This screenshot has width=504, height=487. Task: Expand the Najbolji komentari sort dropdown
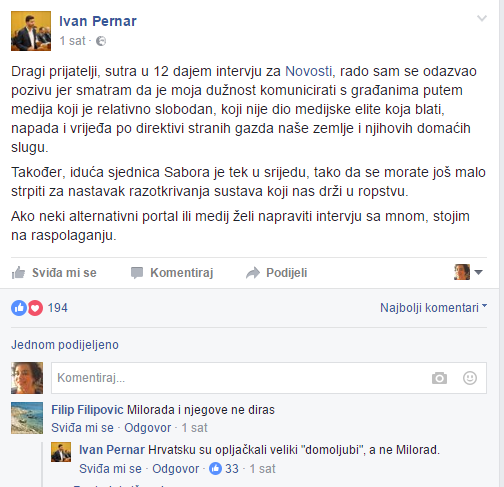point(433,308)
